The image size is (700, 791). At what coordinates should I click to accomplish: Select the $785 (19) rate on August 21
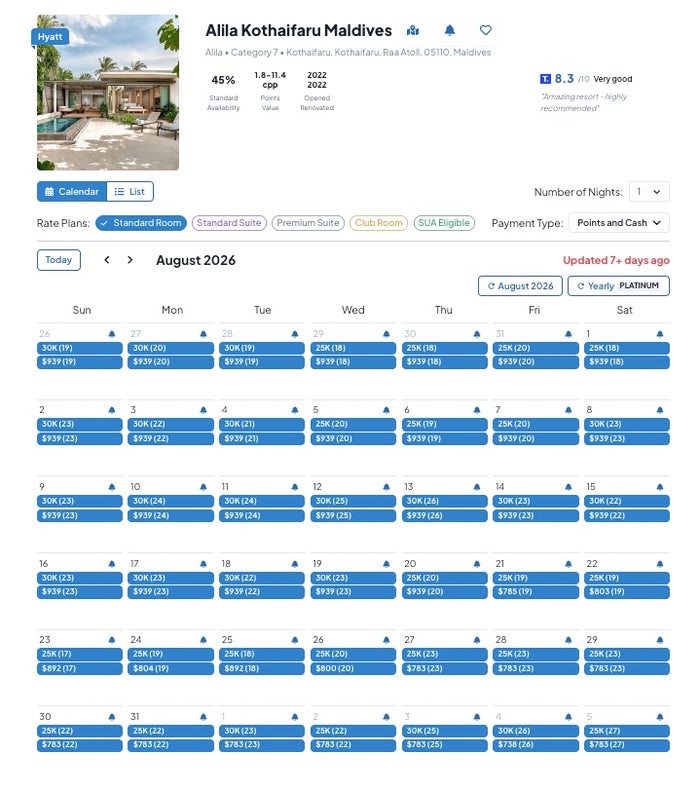click(x=536, y=592)
